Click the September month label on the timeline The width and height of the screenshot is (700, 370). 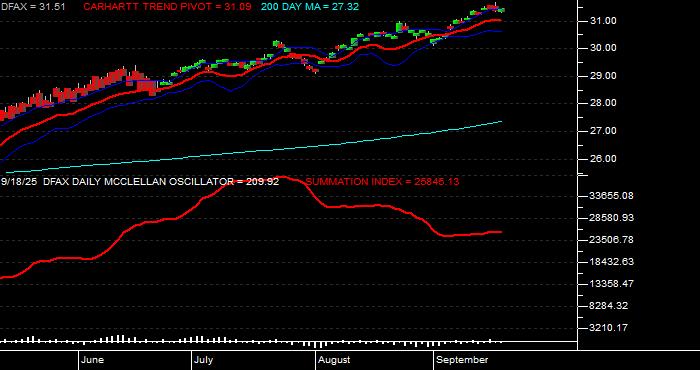point(462,360)
